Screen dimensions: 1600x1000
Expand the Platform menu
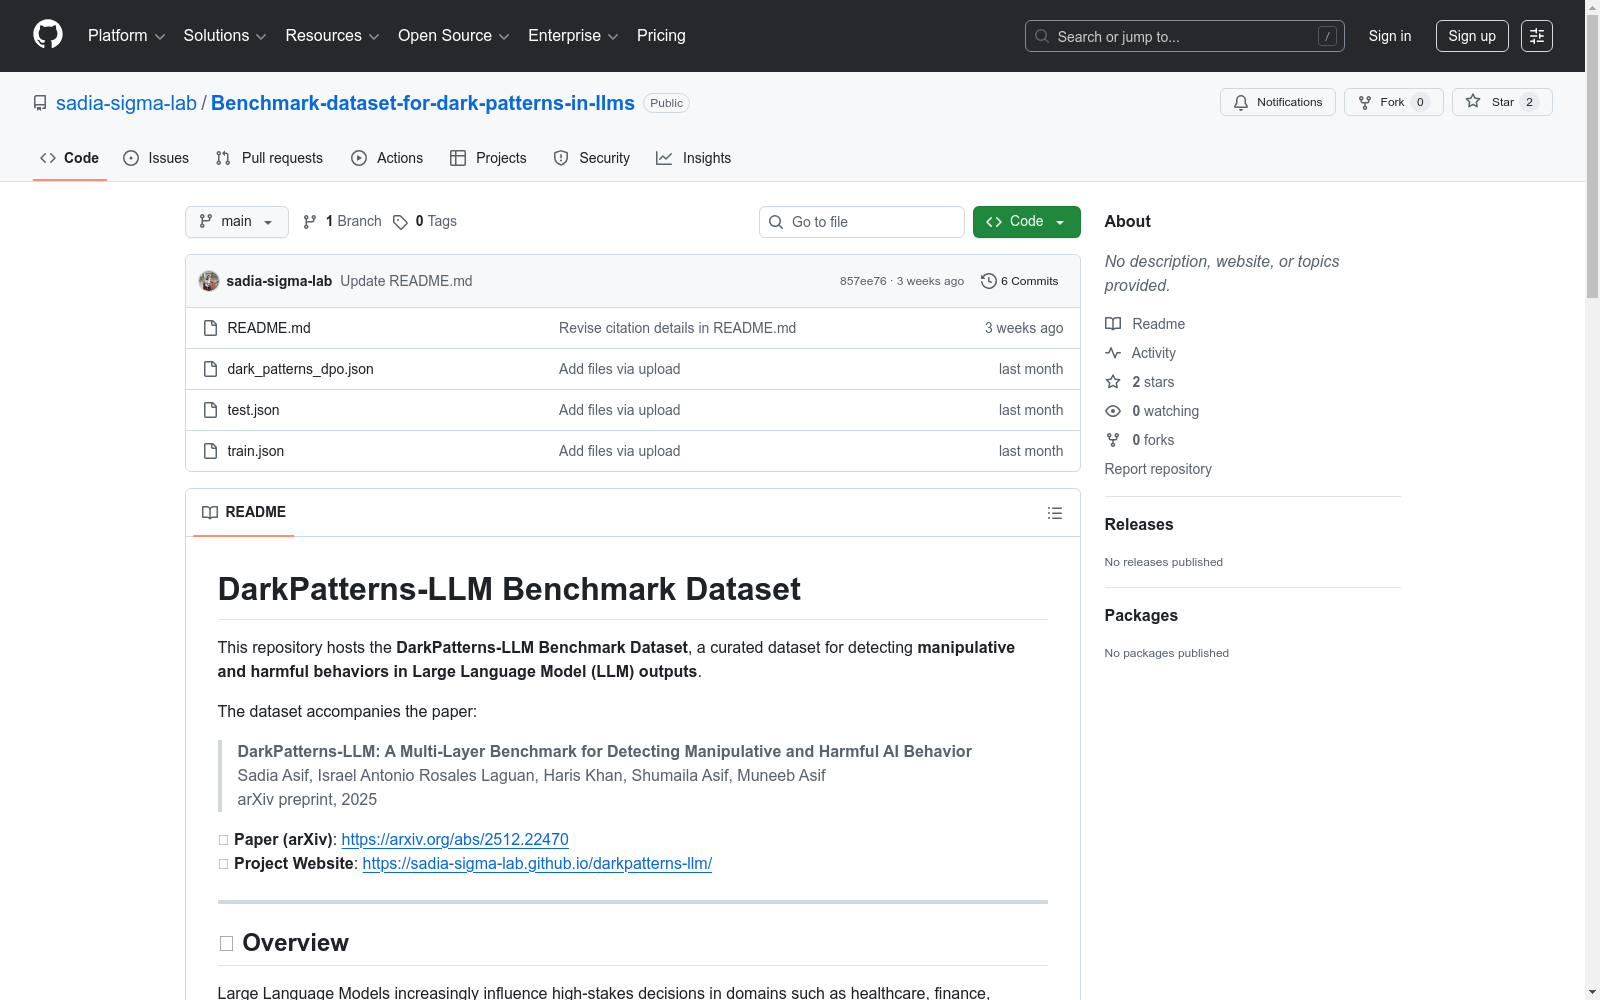pyautogui.click(x=126, y=36)
